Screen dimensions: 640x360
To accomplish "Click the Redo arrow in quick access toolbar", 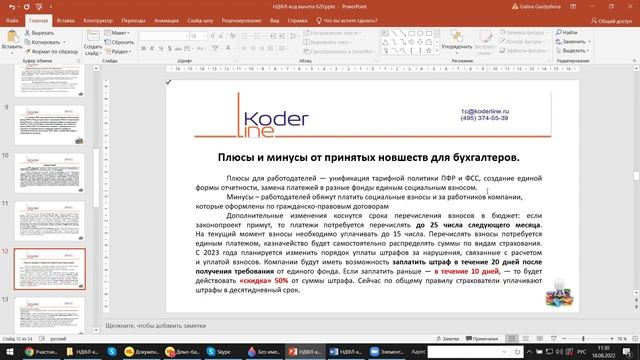I will click(27, 7).
